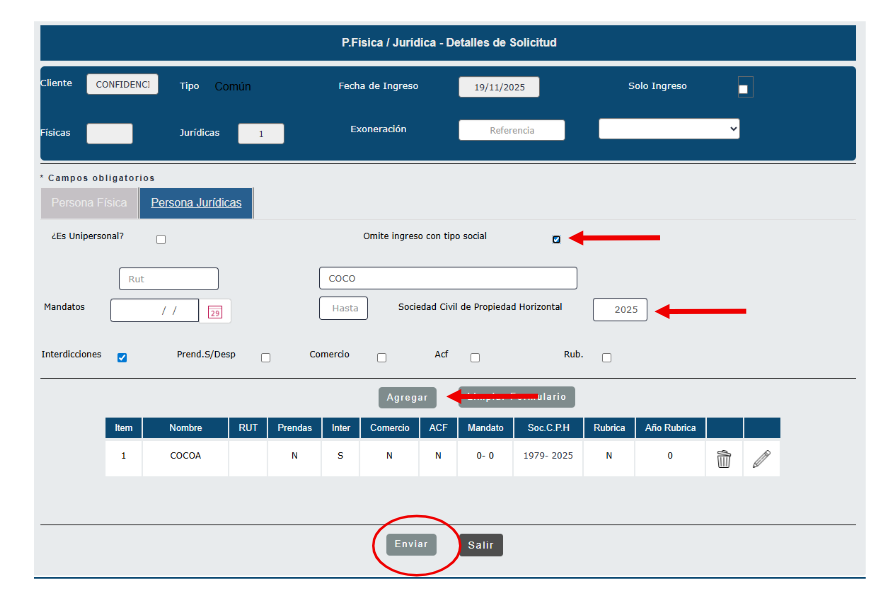Screen dimensions: 874x602
Task: Click the calendar icon beside Mandatos date
Action: pyautogui.click(x=215, y=312)
